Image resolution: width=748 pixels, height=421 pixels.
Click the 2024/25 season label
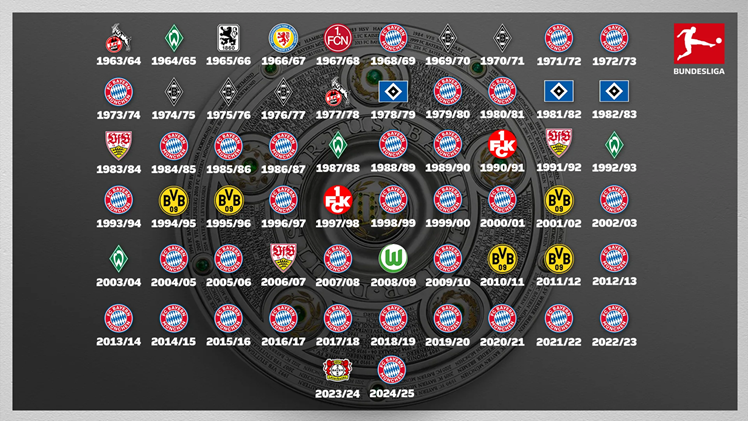point(392,394)
